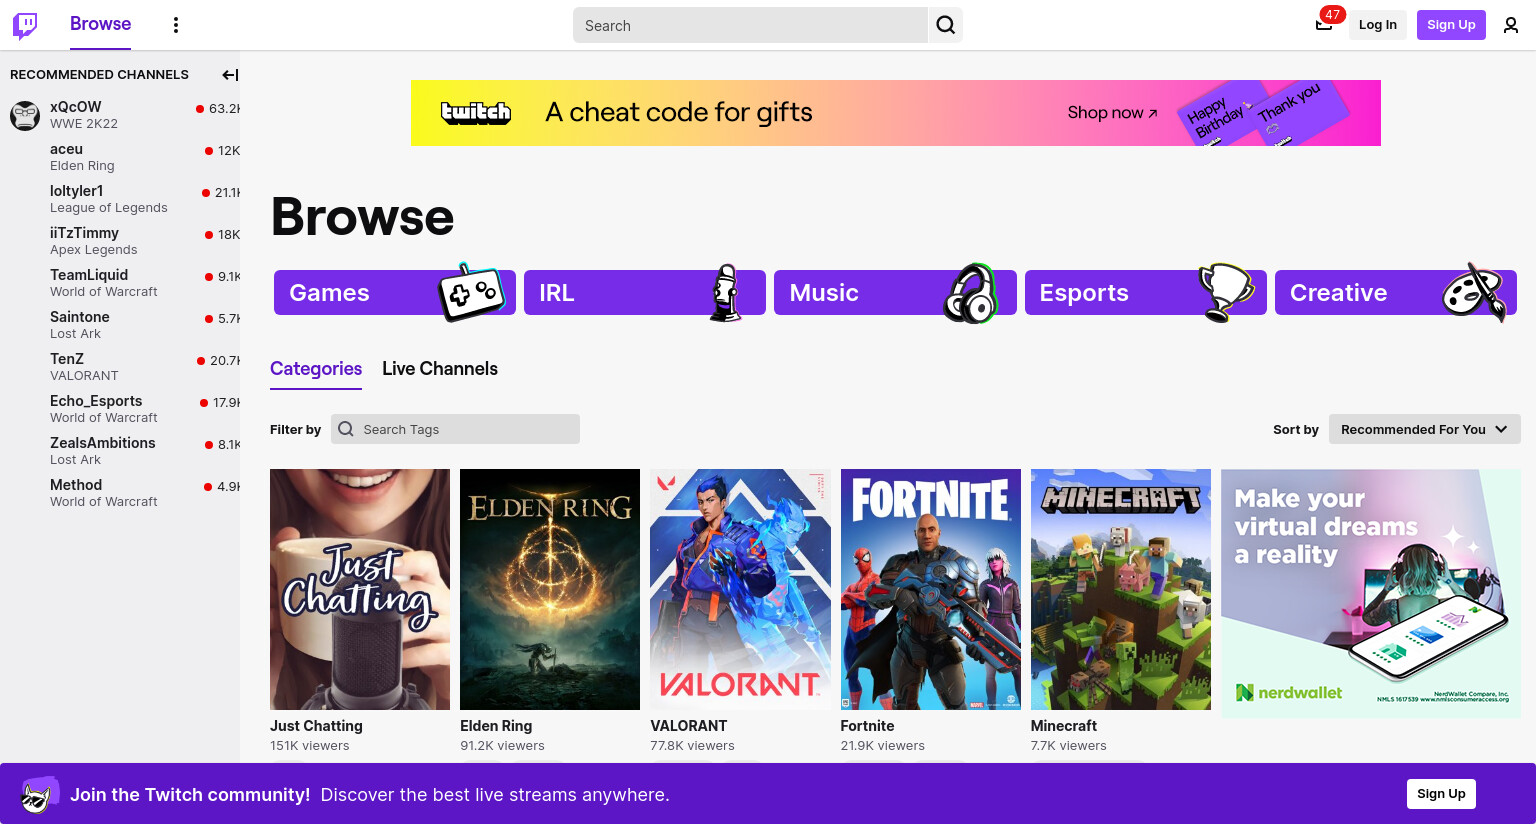Image resolution: width=1536 pixels, height=824 pixels.
Task: Open the IRL category button
Action: (x=645, y=293)
